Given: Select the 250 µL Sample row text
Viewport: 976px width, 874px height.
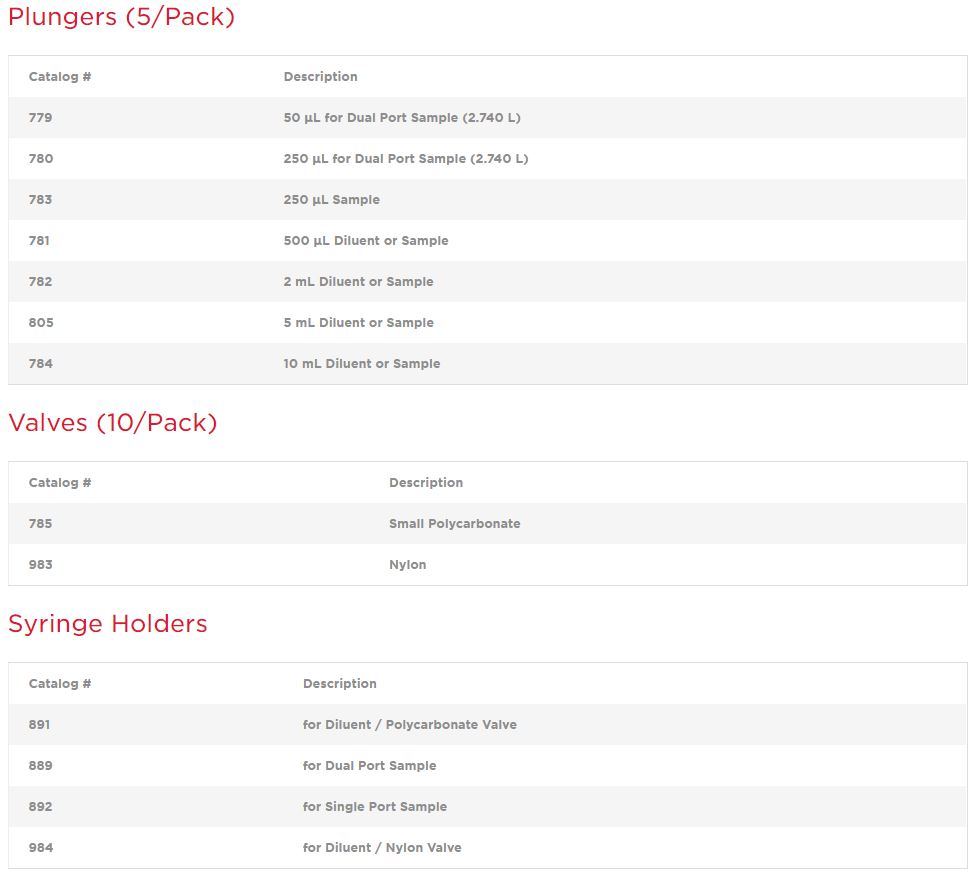Looking at the screenshot, I should coord(331,200).
